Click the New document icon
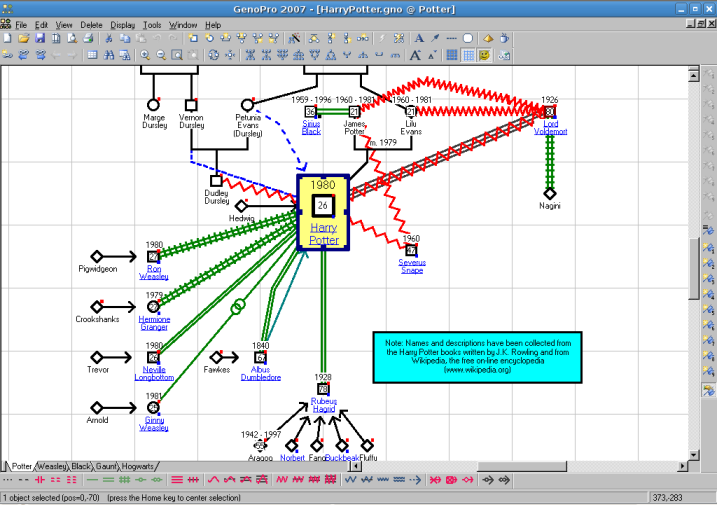717x505 pixels. click(x=8, y=39)
